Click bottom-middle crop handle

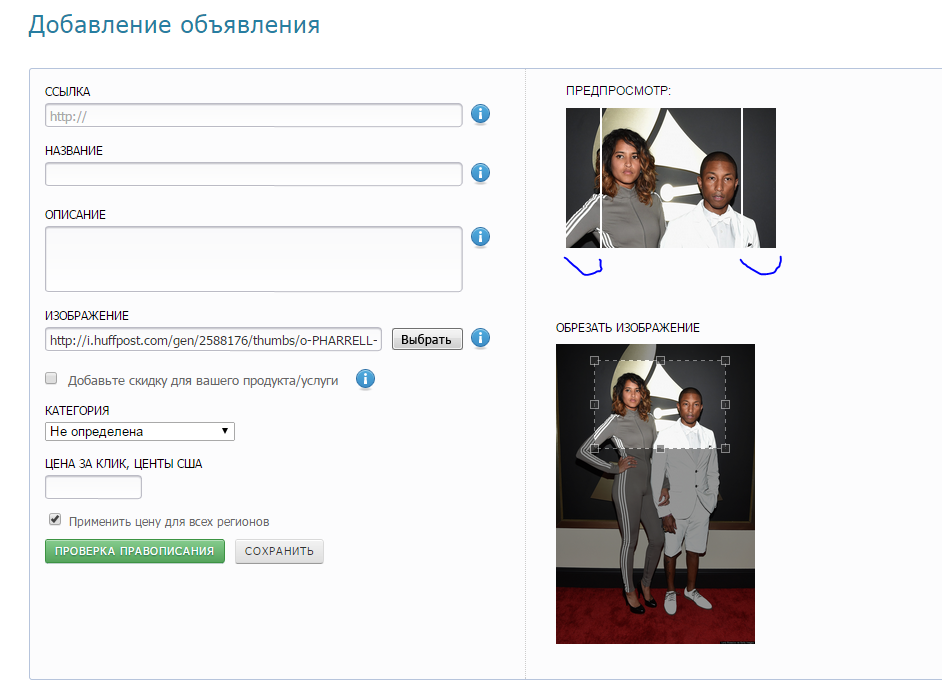[x=660, y=448]
